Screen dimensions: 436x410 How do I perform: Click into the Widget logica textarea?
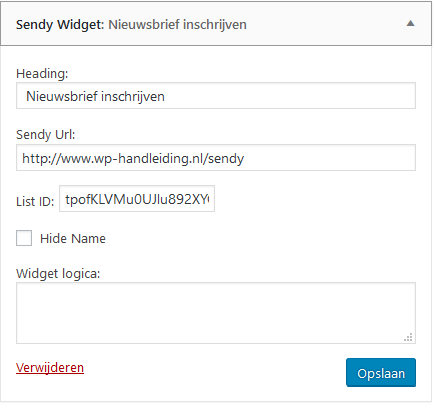(x=216, y=313)
